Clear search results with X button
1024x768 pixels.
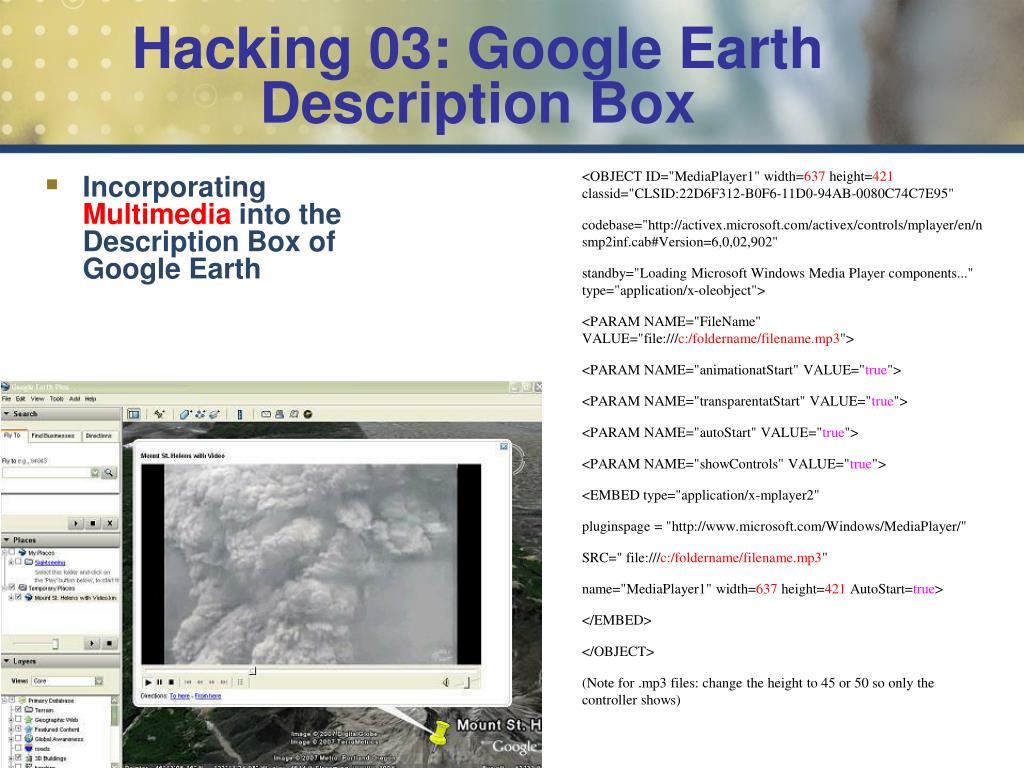tap(110, 523)
